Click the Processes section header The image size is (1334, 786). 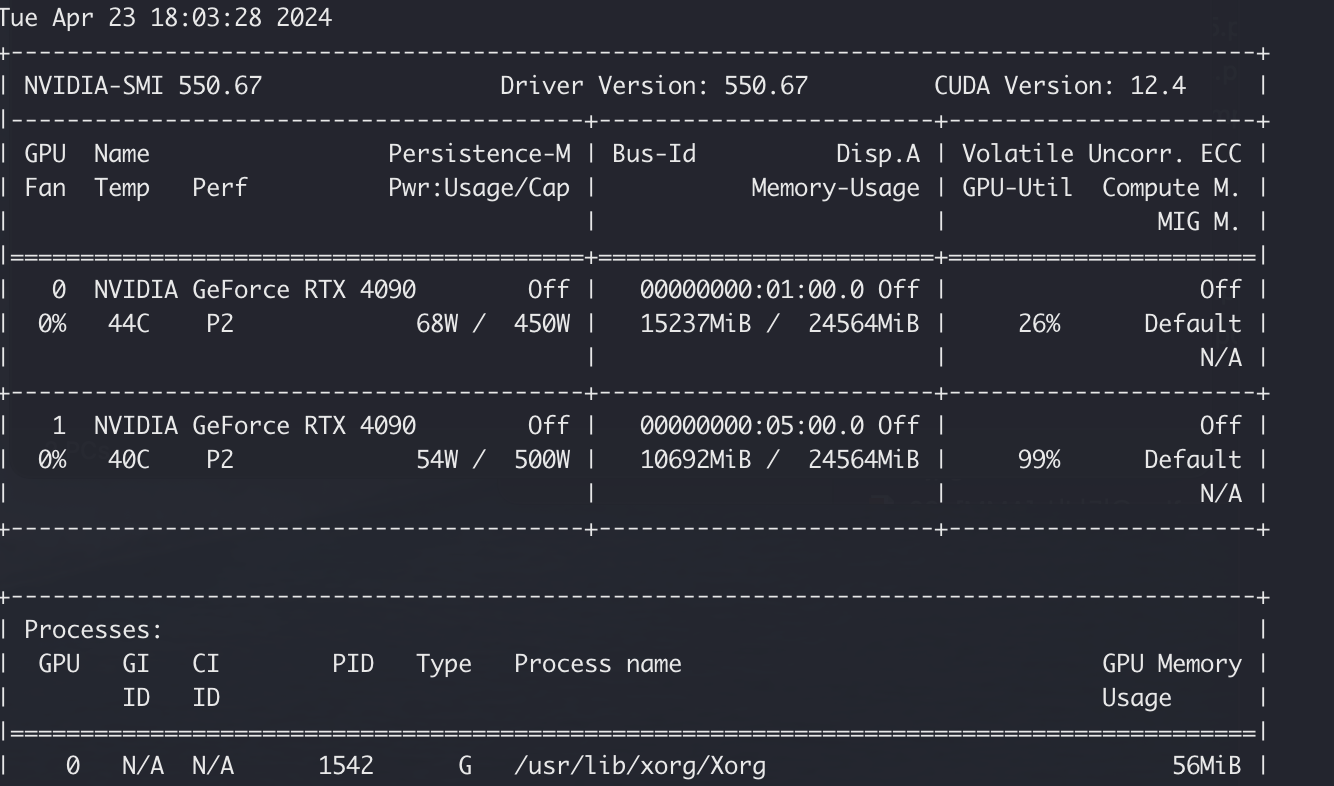coord(92,629)
